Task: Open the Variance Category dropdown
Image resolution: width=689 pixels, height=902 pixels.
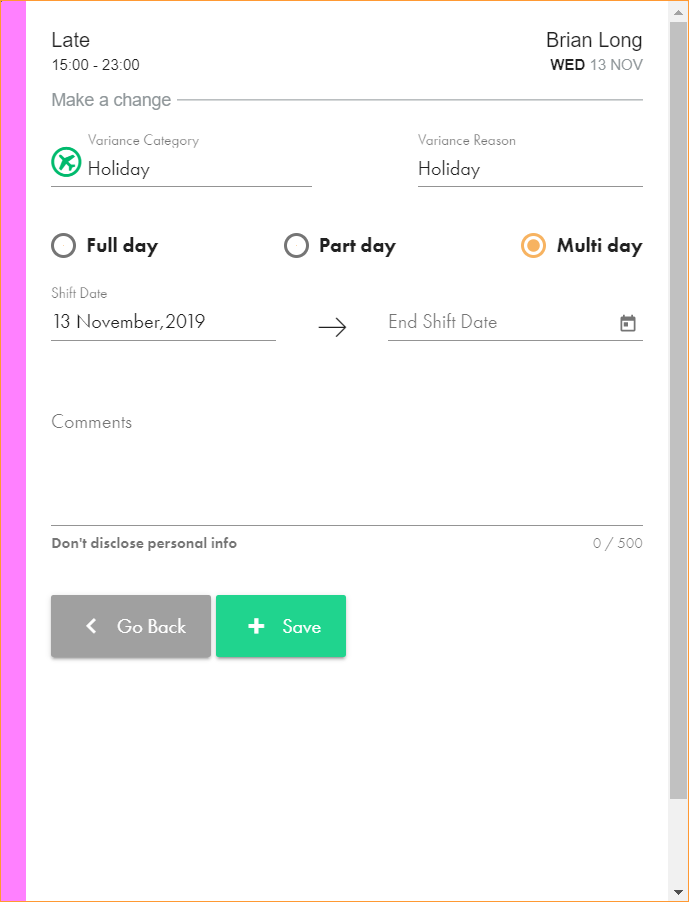Action: 199,169
